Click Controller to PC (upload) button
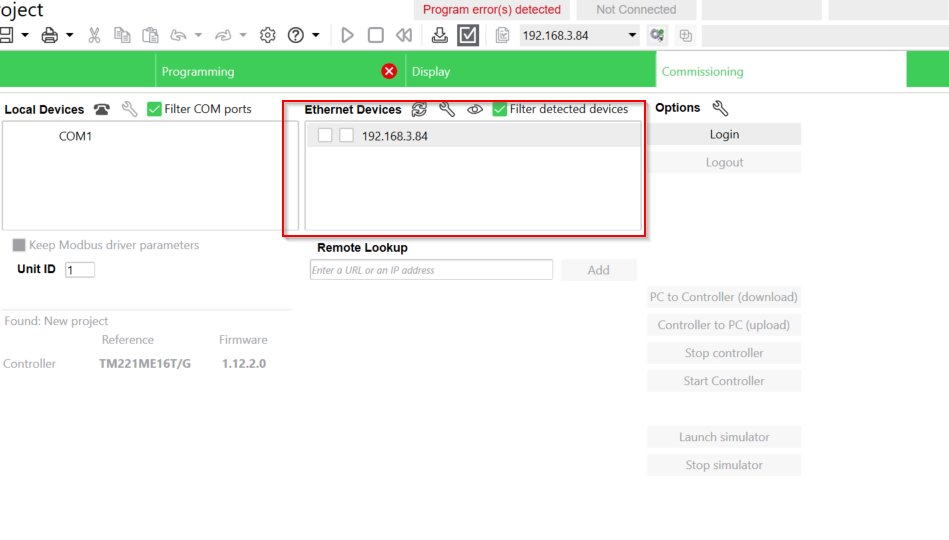 [x=724, y=325]
